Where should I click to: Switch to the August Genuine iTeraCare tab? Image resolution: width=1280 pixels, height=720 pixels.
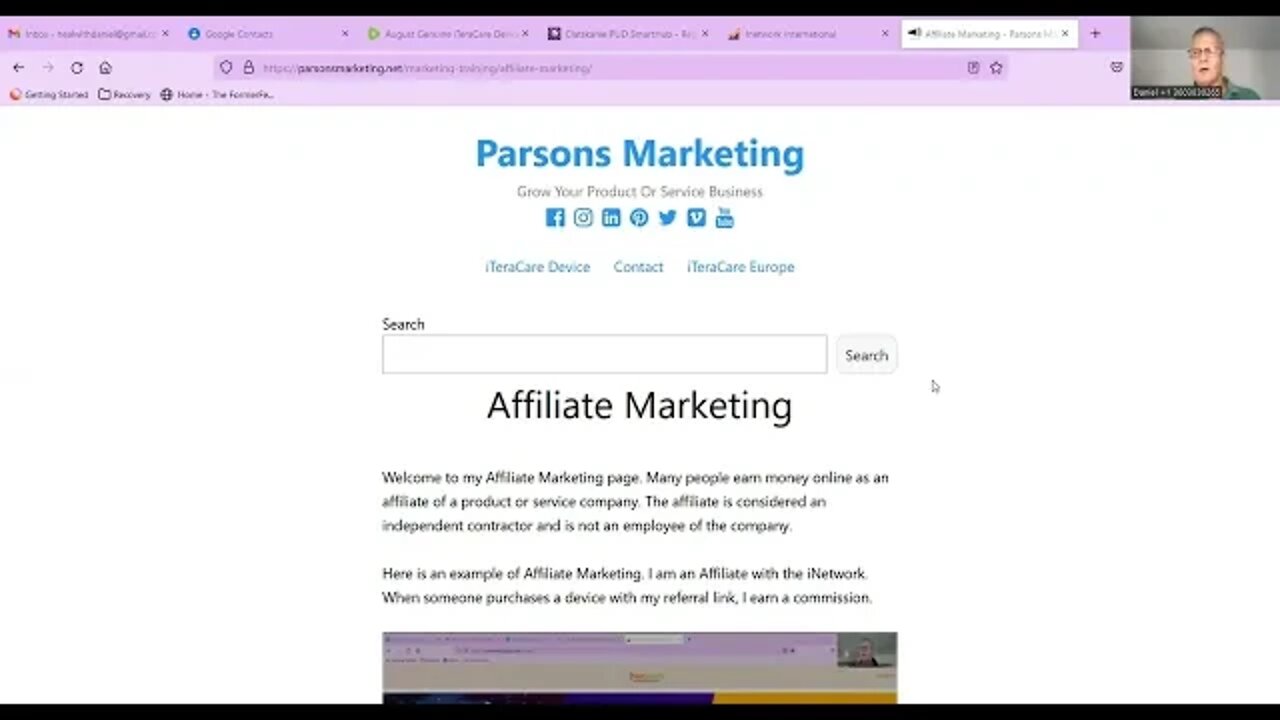click(x=445, y=34)
